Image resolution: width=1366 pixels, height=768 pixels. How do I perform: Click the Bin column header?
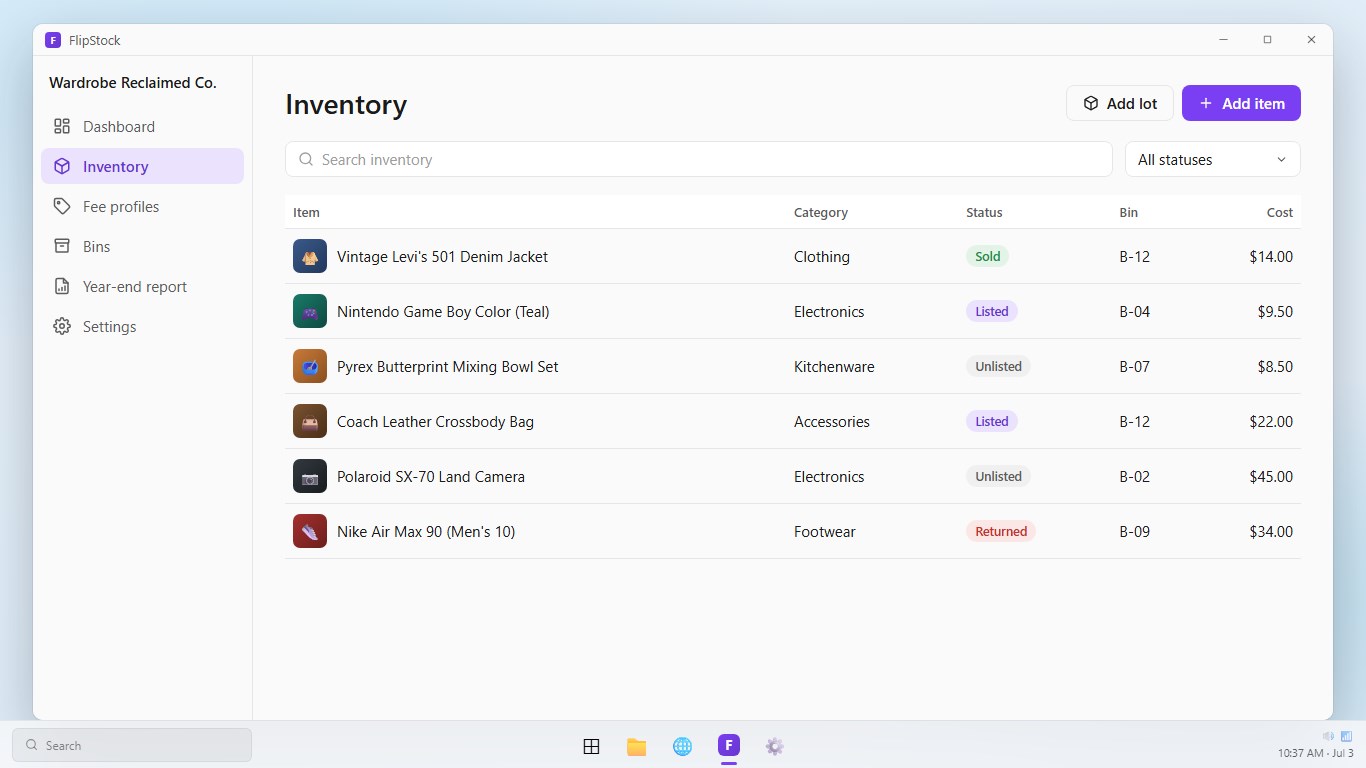click(x=1129, y=212)
